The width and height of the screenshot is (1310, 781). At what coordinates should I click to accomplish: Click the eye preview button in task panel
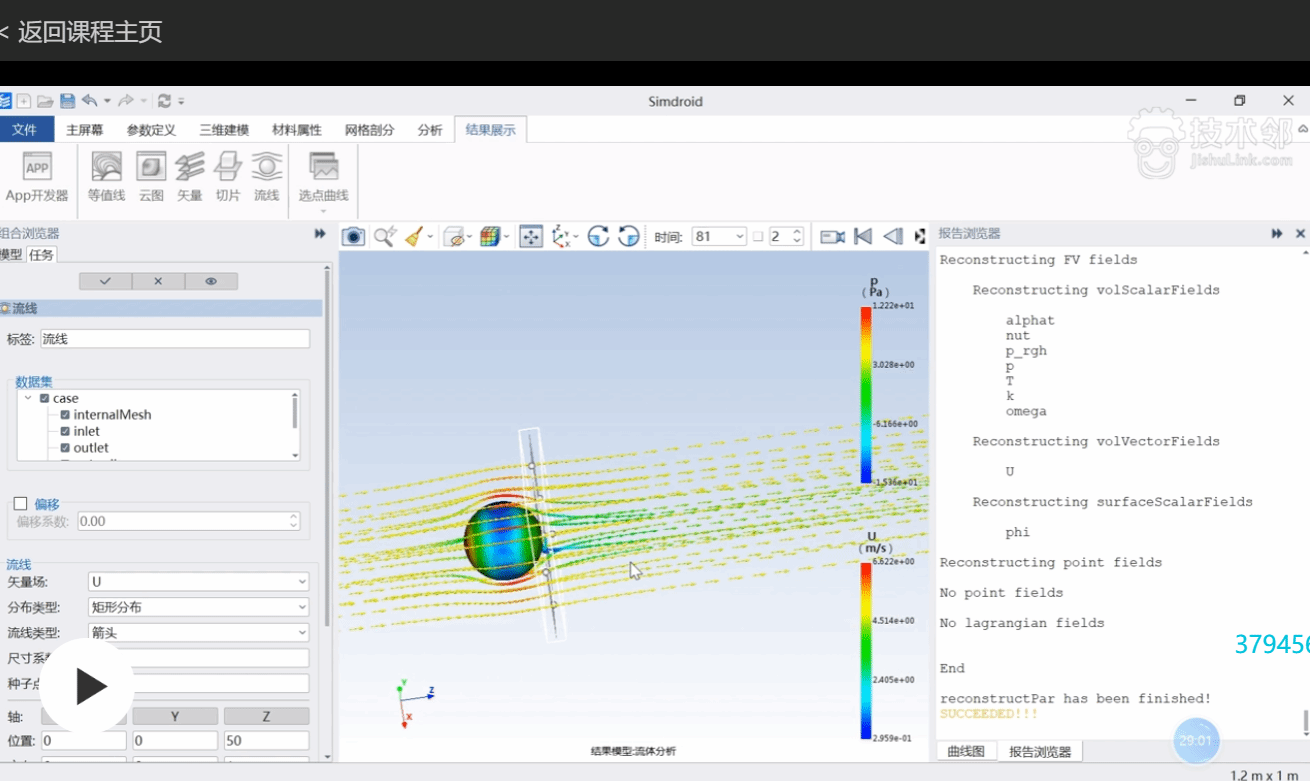[211, 281]
